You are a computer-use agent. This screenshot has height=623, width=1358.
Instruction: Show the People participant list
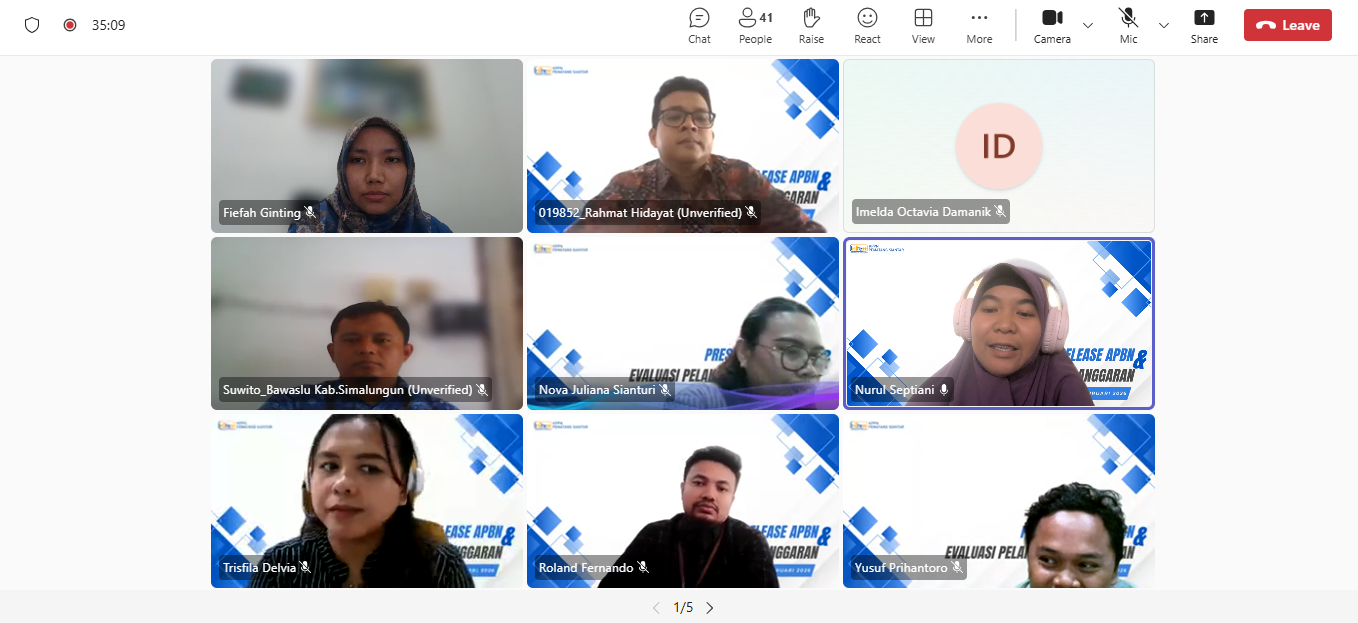(755, 25)
